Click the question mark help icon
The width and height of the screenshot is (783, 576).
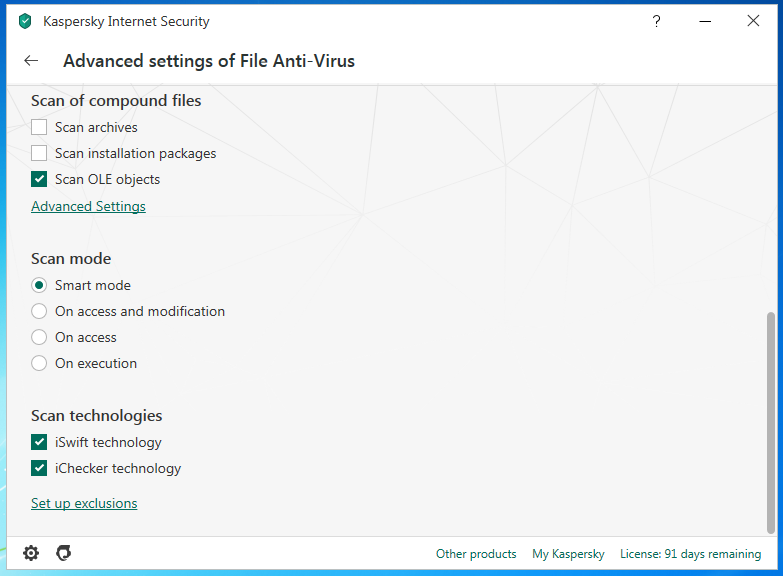coord(657,21)
